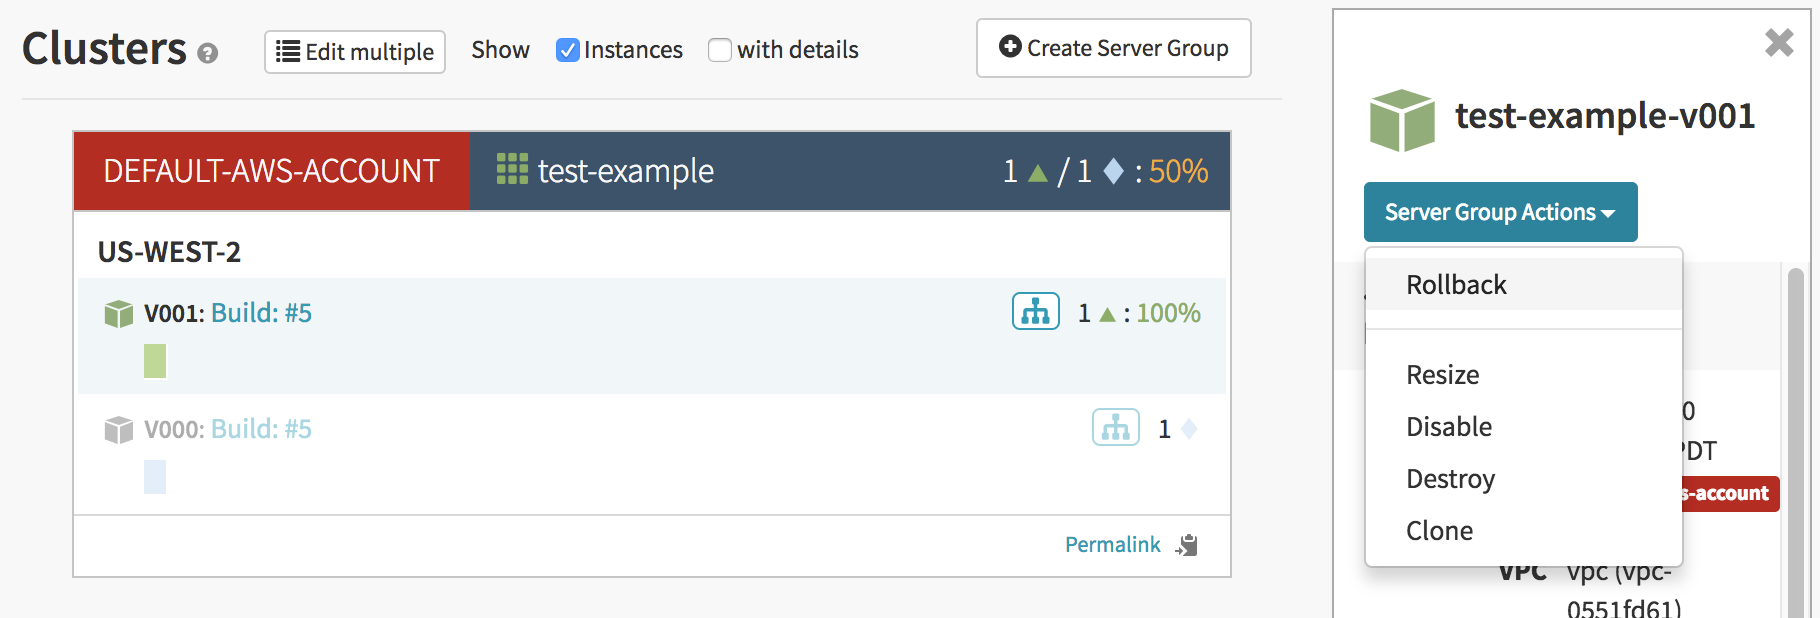Select Disable from the actions menu
1820x618 pixels.
[x=1448, y=427]
